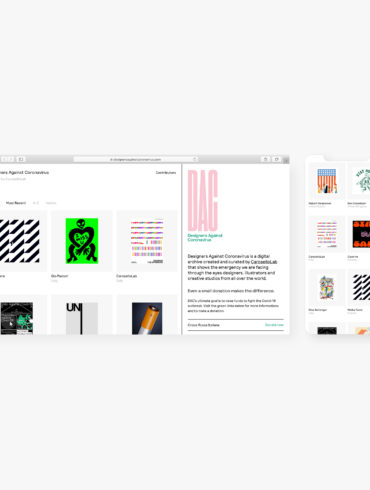
Task: Open the Croce Rossa Italiana donation row
Action: 236,325
